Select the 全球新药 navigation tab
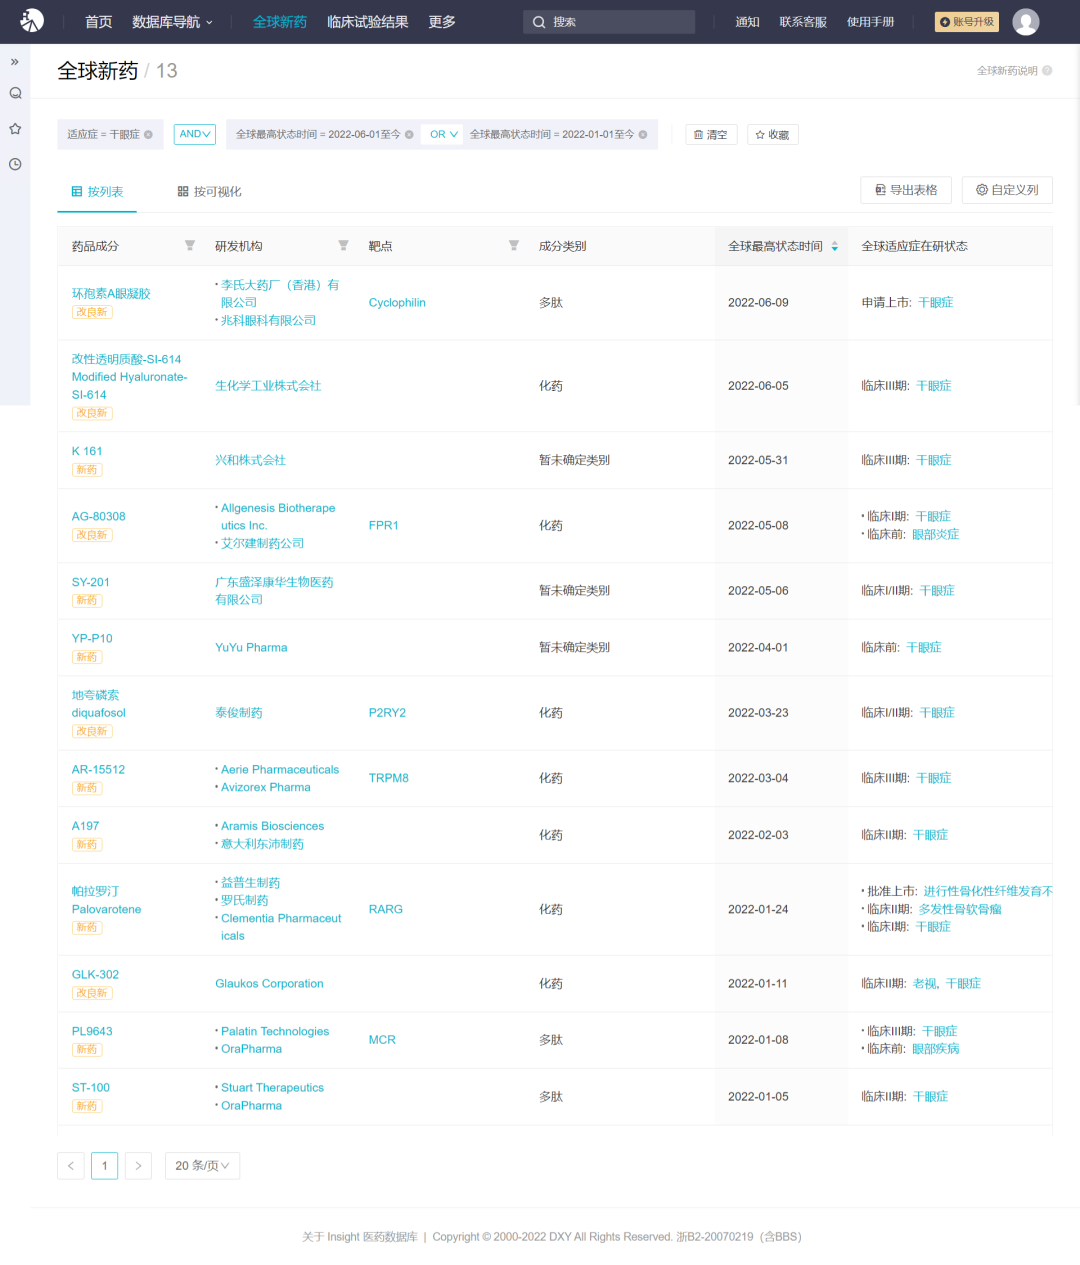The width and height of the screenshot is (1080, 1265). point(280,22)
